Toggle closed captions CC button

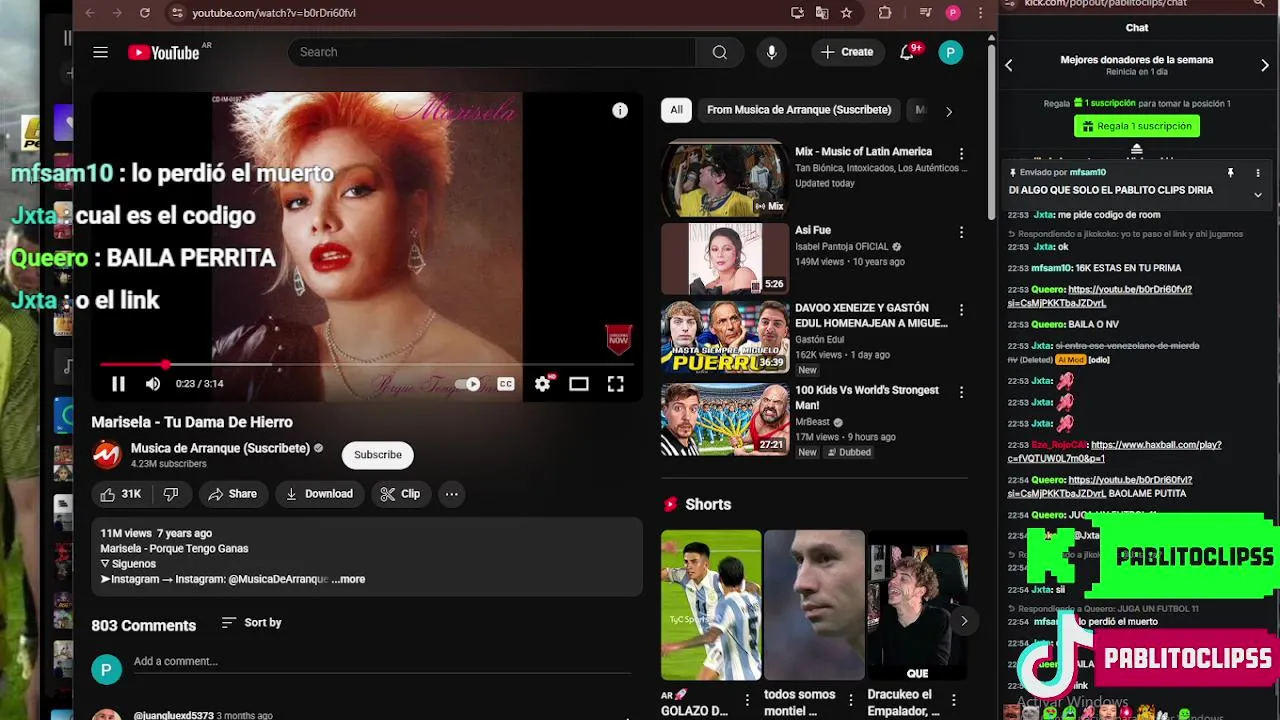[506, 384]
